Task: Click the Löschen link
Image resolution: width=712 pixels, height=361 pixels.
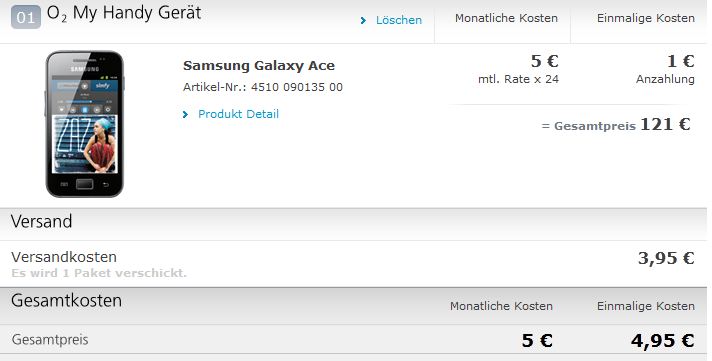Action: pos(399,20)
